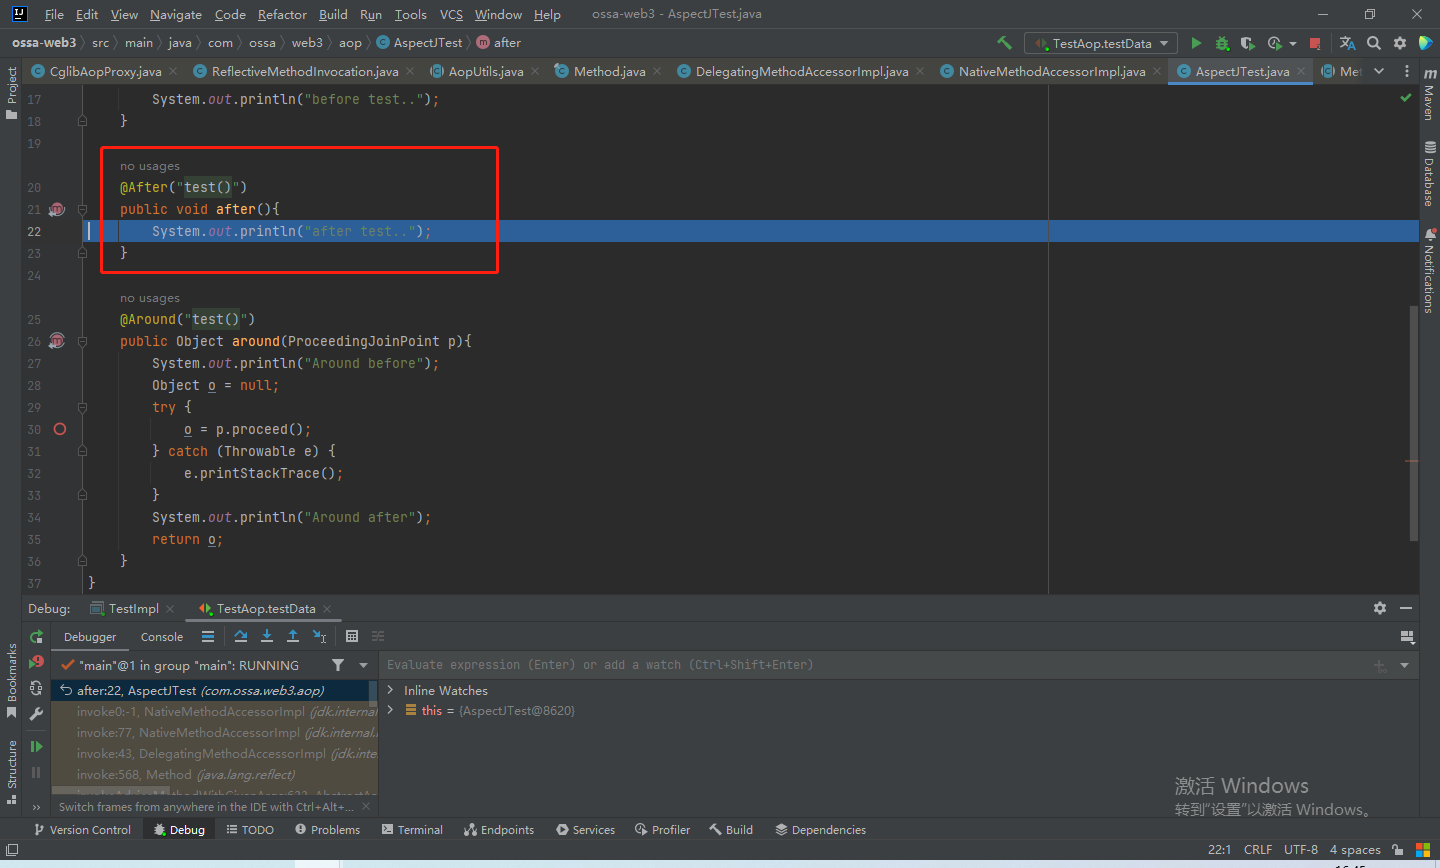Open the TestAop.testData run configuration dropdown

point(1101,43)
